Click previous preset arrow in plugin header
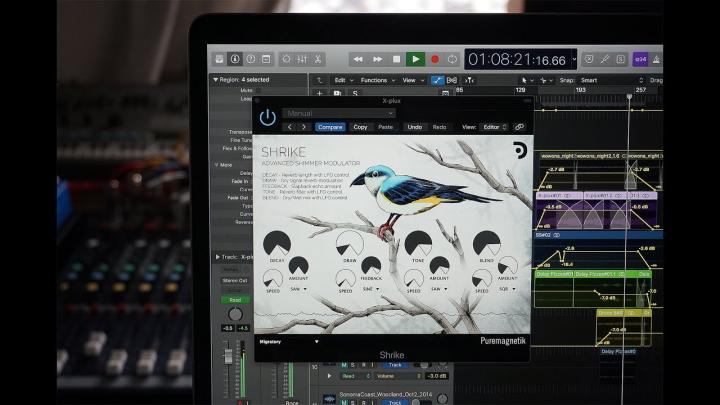 tap(290, 127)
